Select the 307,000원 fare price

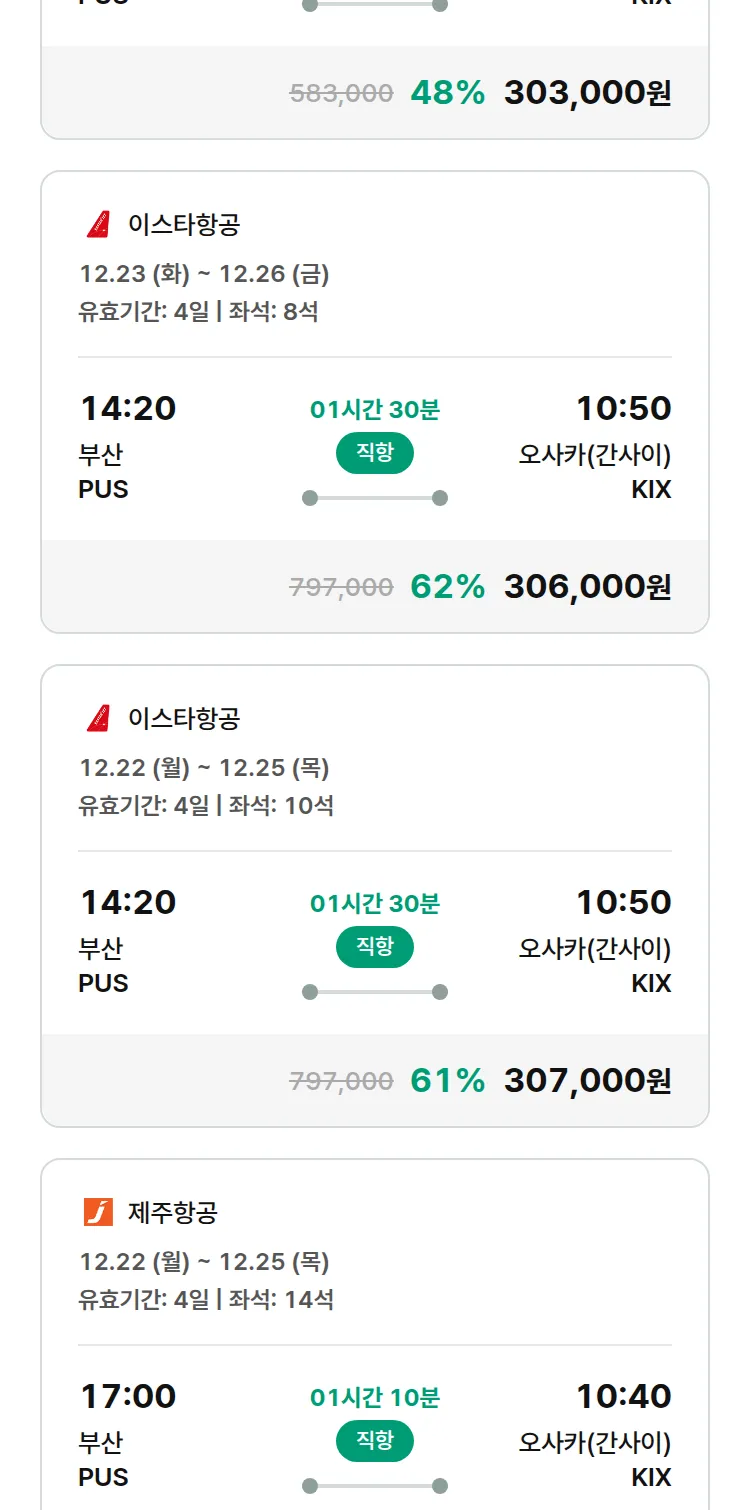click(587, 1081)
